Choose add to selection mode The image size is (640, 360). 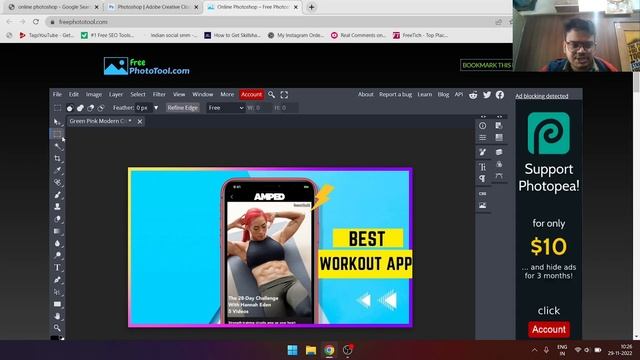point(80,108)
